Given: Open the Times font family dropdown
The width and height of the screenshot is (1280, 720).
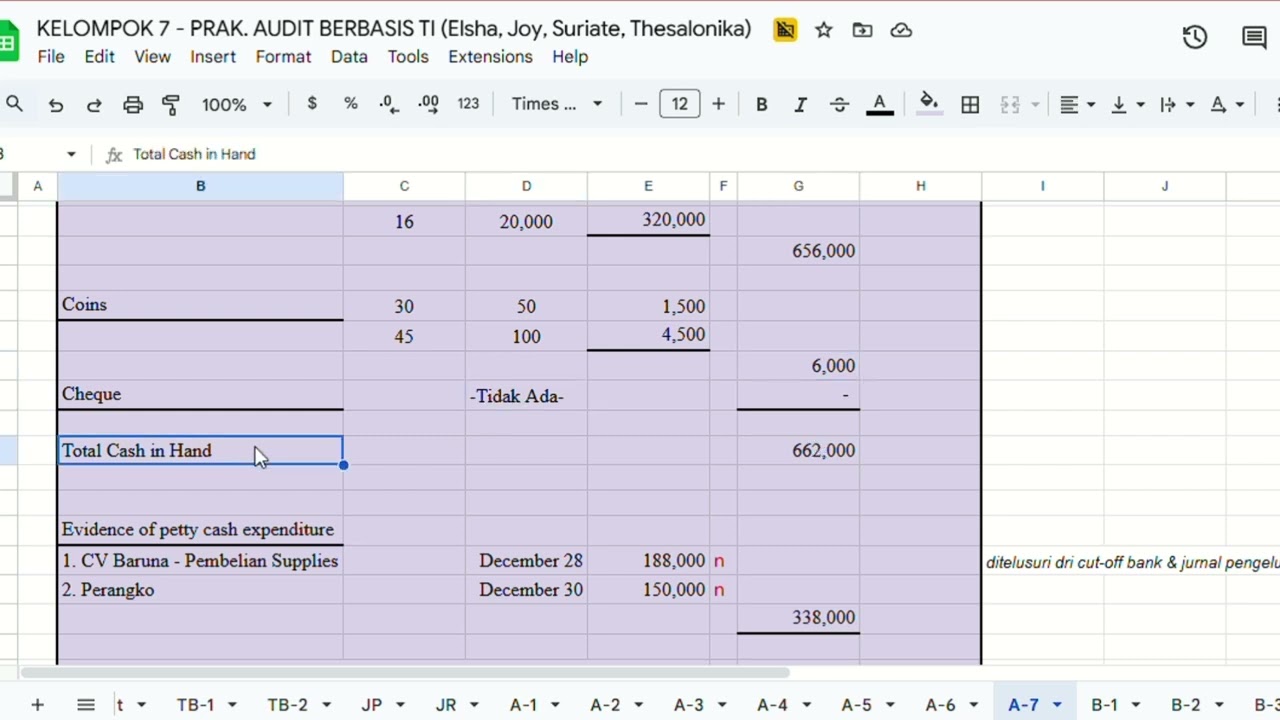Looking at the screenshot, I should (557, 104).
